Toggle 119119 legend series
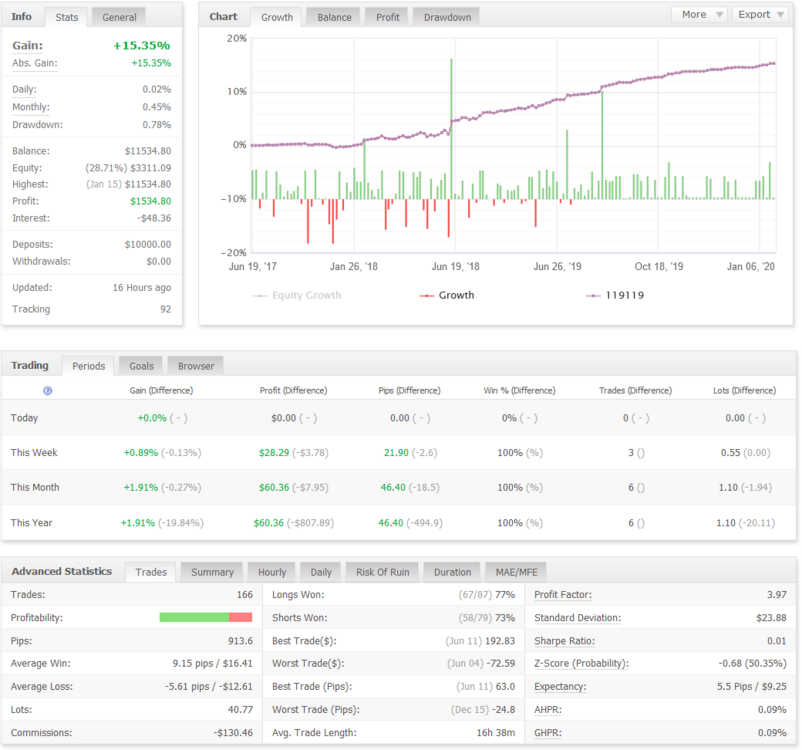The image size is (802, 750). click(615, 295)
